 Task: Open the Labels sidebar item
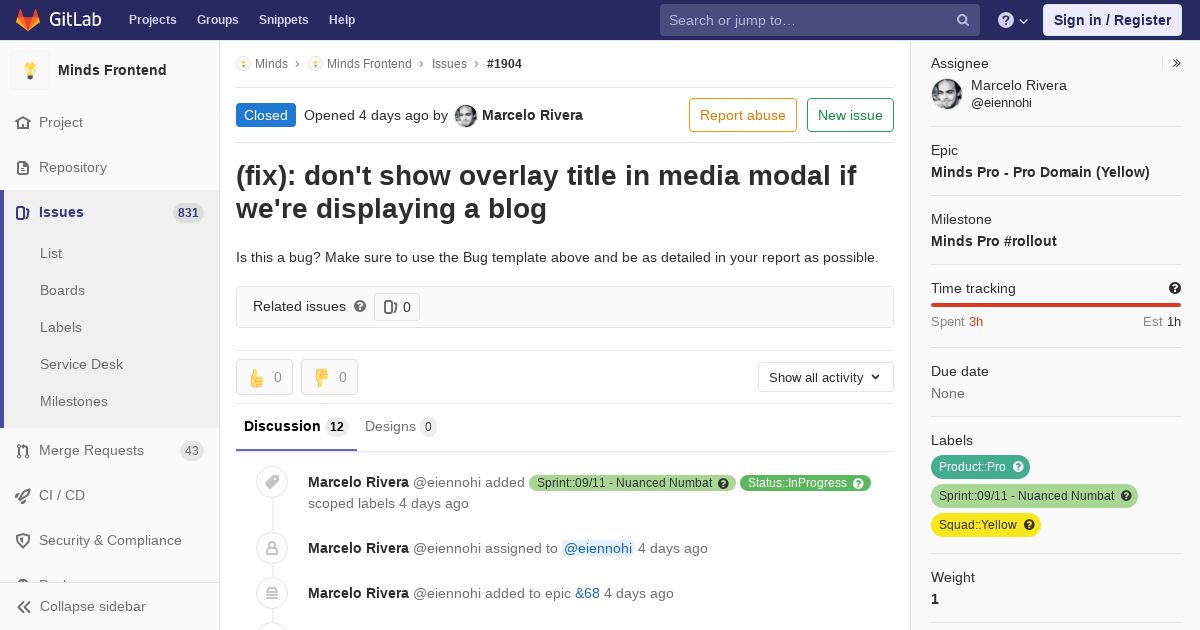point(61,327)
